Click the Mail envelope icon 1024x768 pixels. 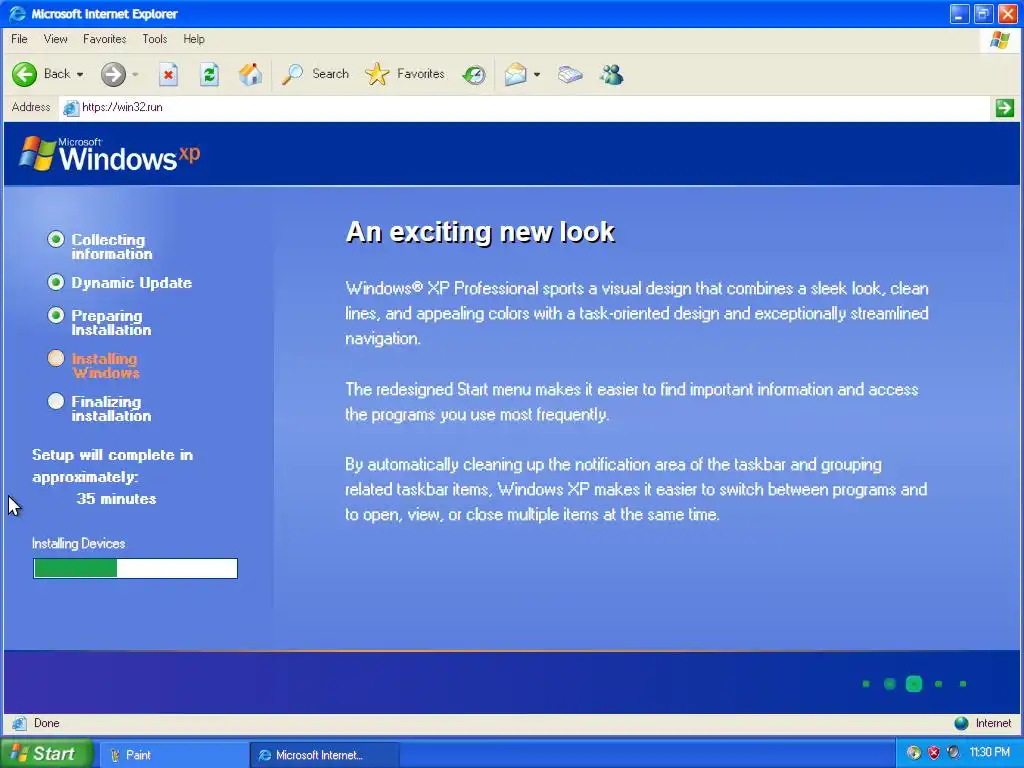pos(515,74)
